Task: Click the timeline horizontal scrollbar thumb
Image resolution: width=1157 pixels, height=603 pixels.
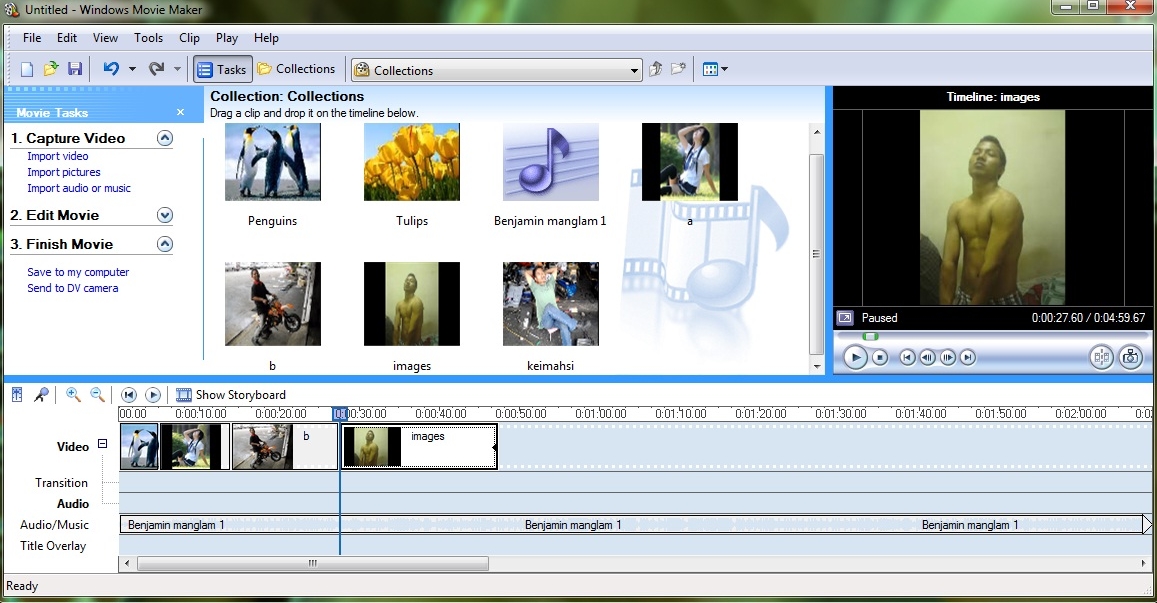Action: coord(313,563)
